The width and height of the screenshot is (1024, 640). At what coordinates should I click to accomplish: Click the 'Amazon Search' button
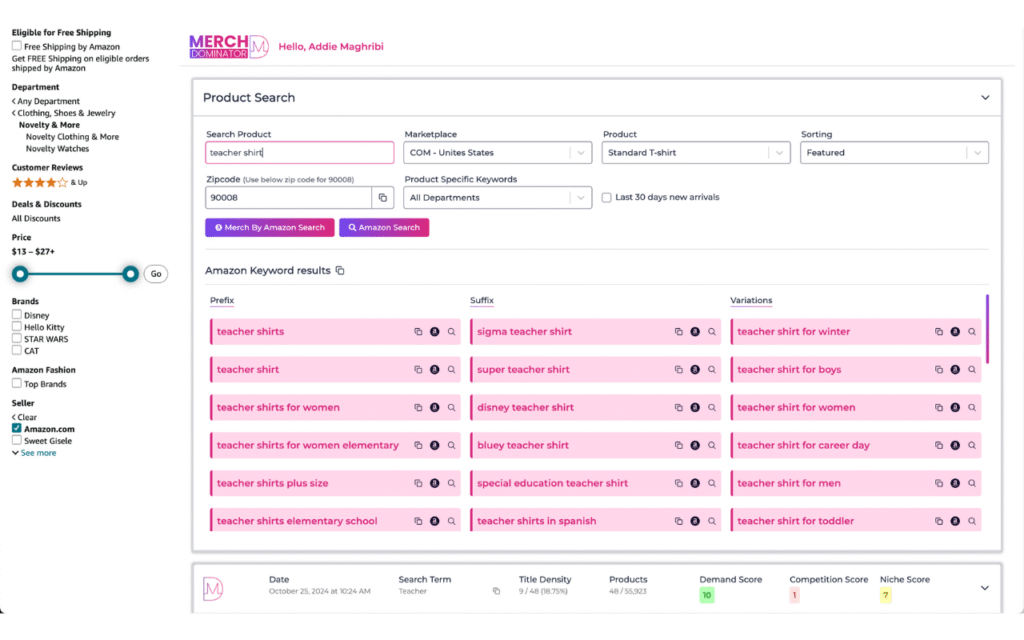click(x=384, y=227)
